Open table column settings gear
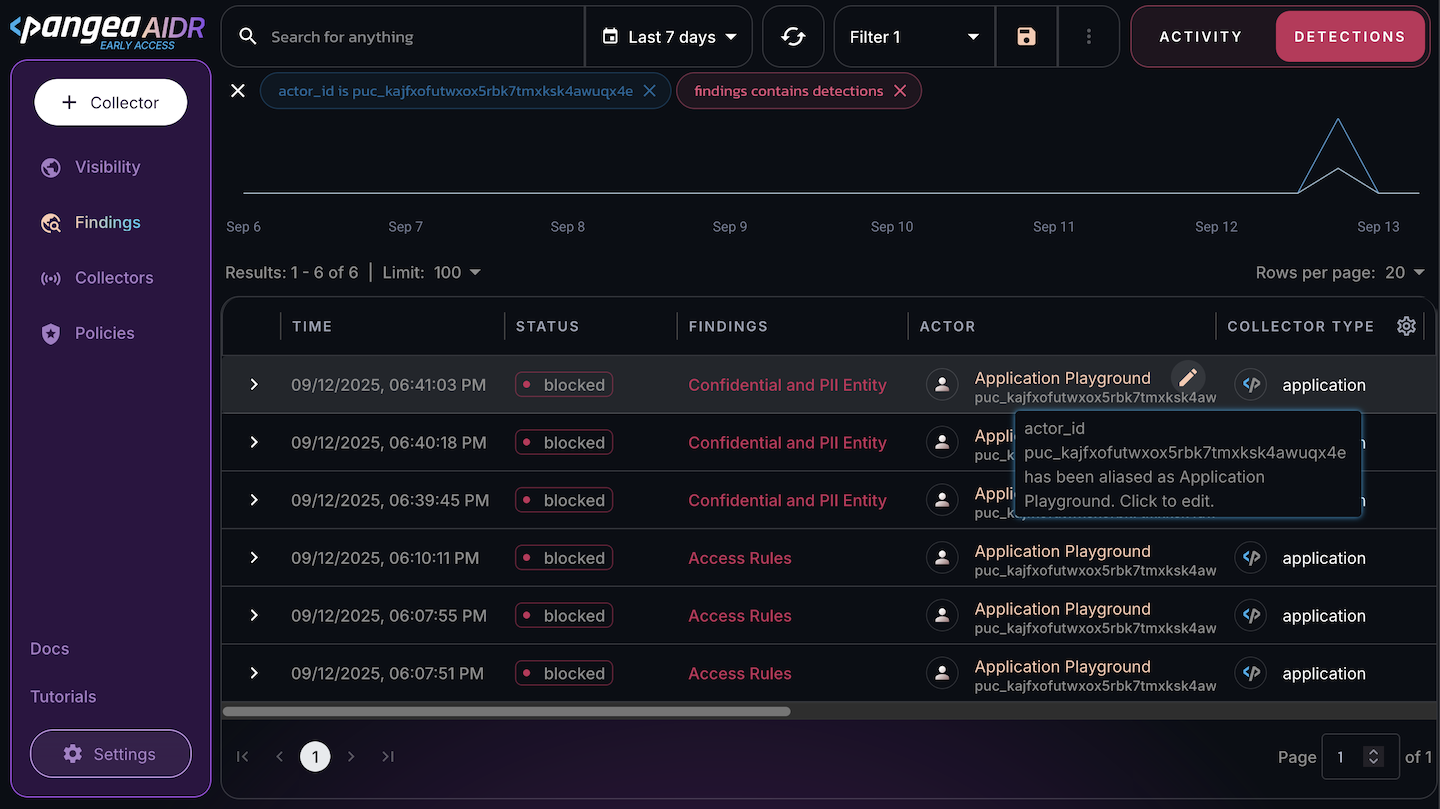Viewport: 1440px width, 809px height. coord(1406,326)
